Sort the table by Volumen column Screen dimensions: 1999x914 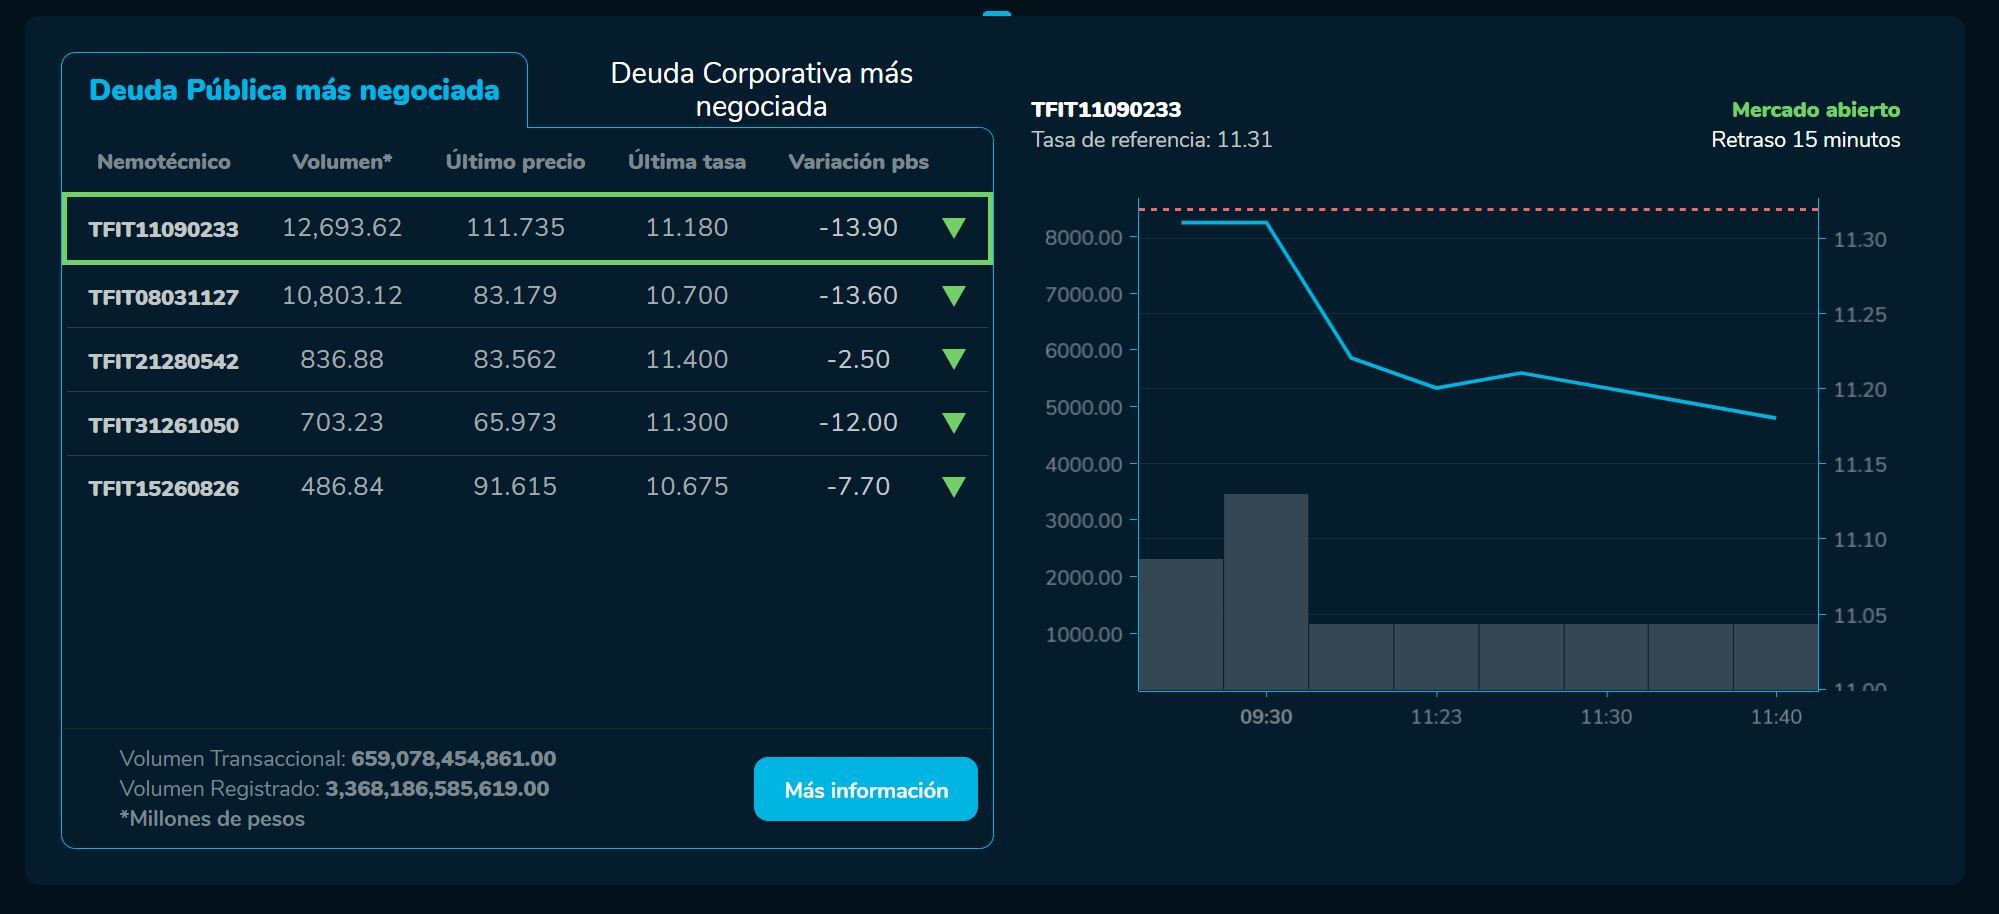pos(341,161)
